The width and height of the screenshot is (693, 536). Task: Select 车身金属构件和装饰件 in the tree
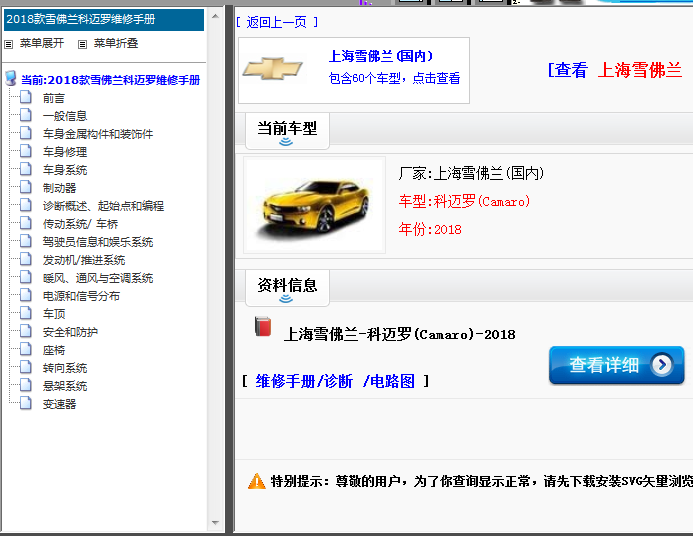pos(98,134)
